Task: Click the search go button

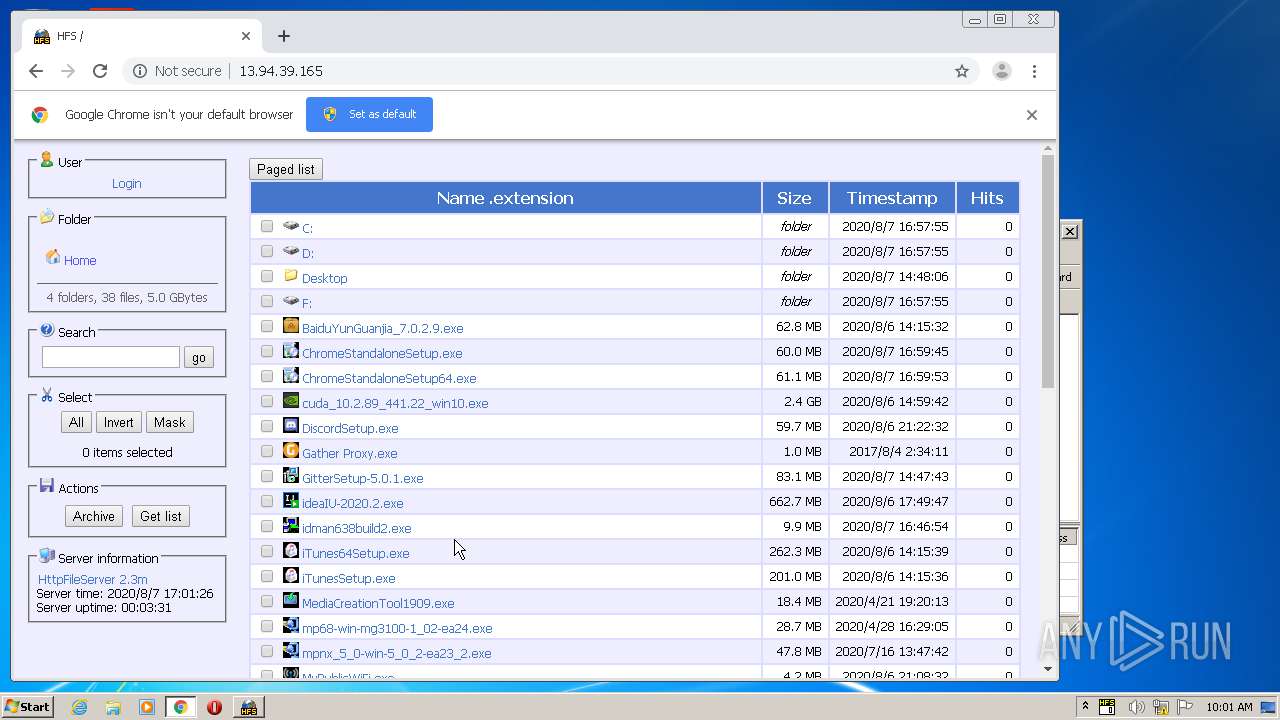Action: (x=199, y=357)
